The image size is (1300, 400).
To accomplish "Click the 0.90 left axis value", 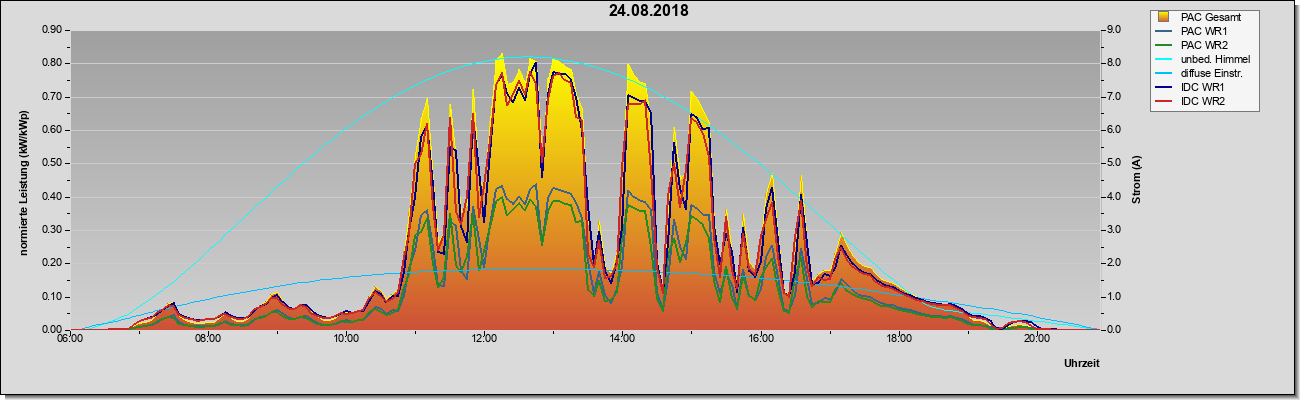I will (x=53, y=30).
